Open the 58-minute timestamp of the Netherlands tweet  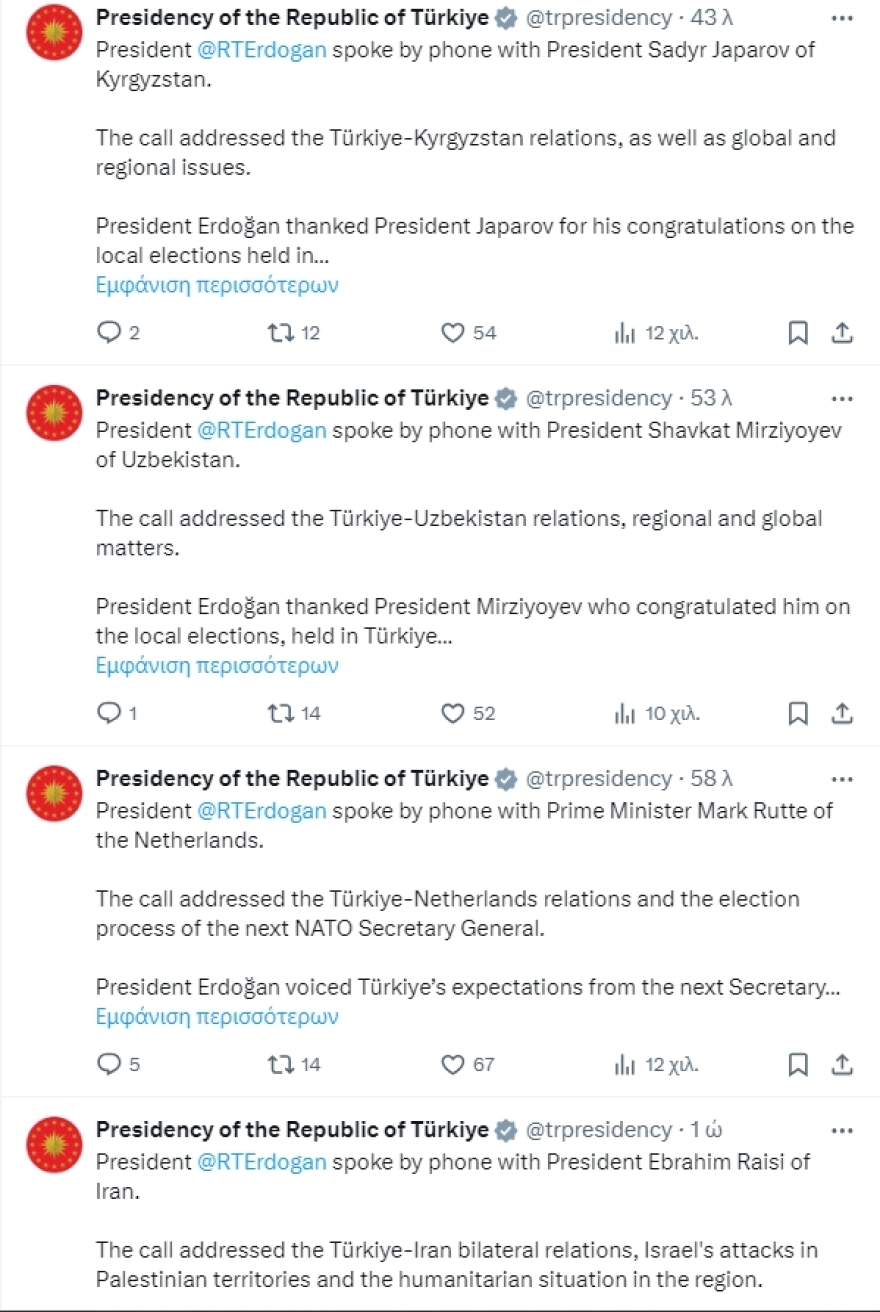(711, 778)
